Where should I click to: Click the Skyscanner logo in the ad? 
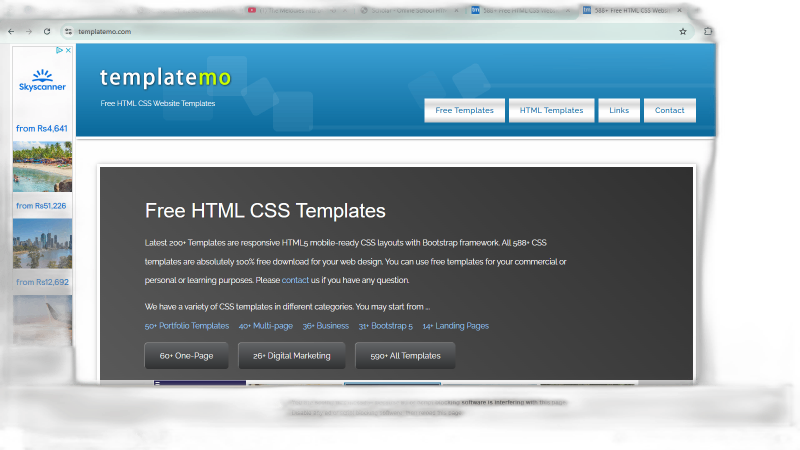[x=42, y=80]
